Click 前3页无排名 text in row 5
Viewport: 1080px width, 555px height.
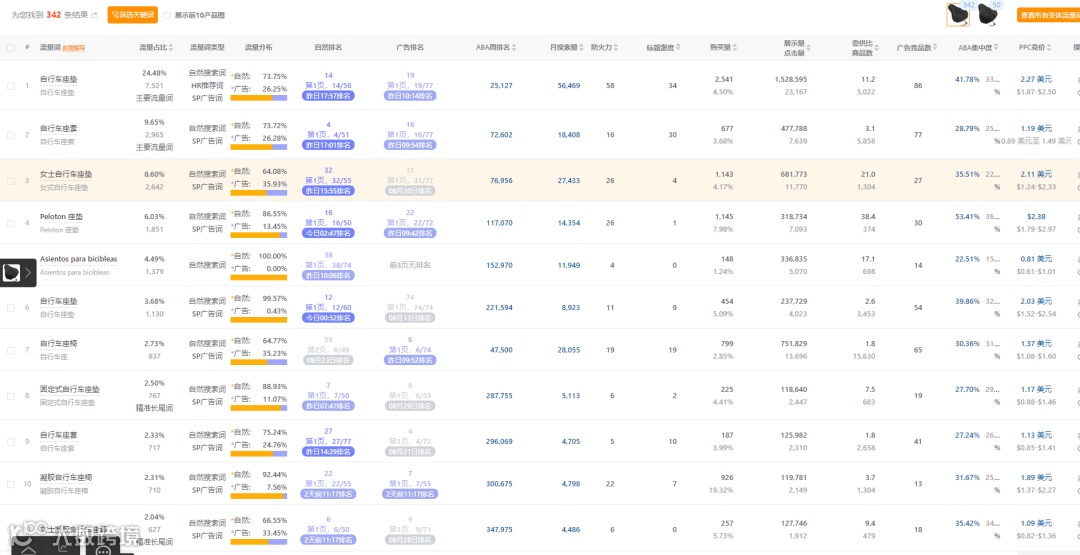pos(410,265)
